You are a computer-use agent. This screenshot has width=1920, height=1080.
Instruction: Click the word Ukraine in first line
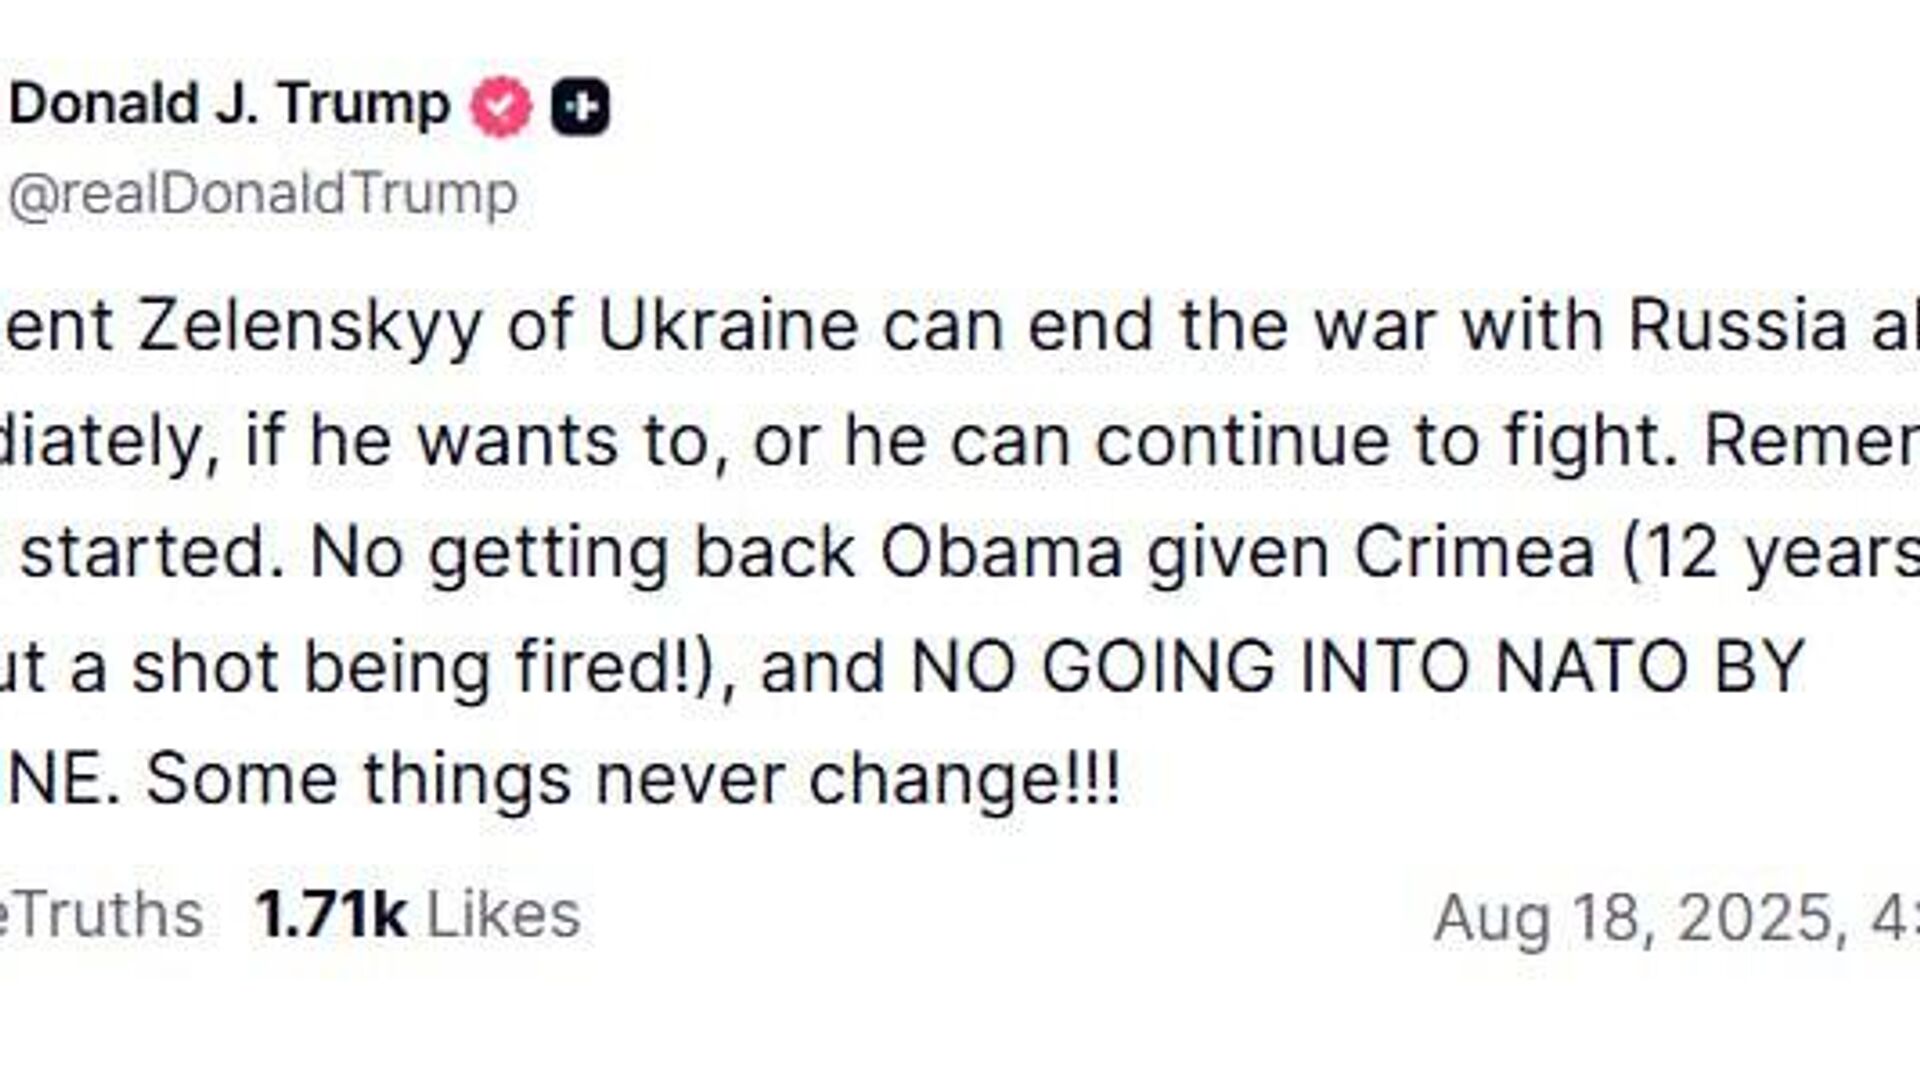click(x=728, y=325)
